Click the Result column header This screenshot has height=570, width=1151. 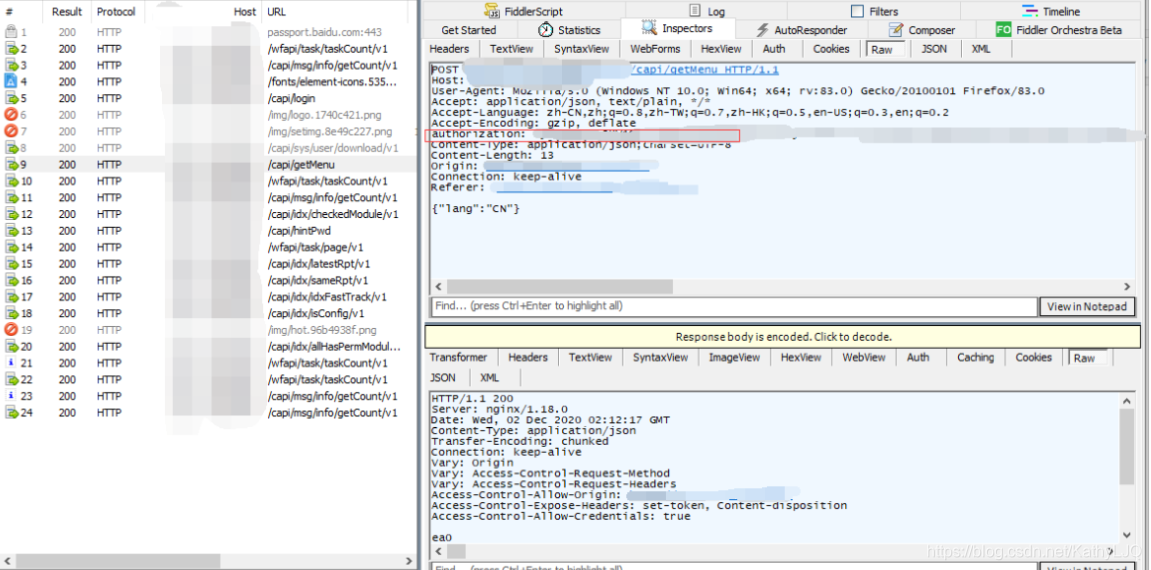pos(67,12)
